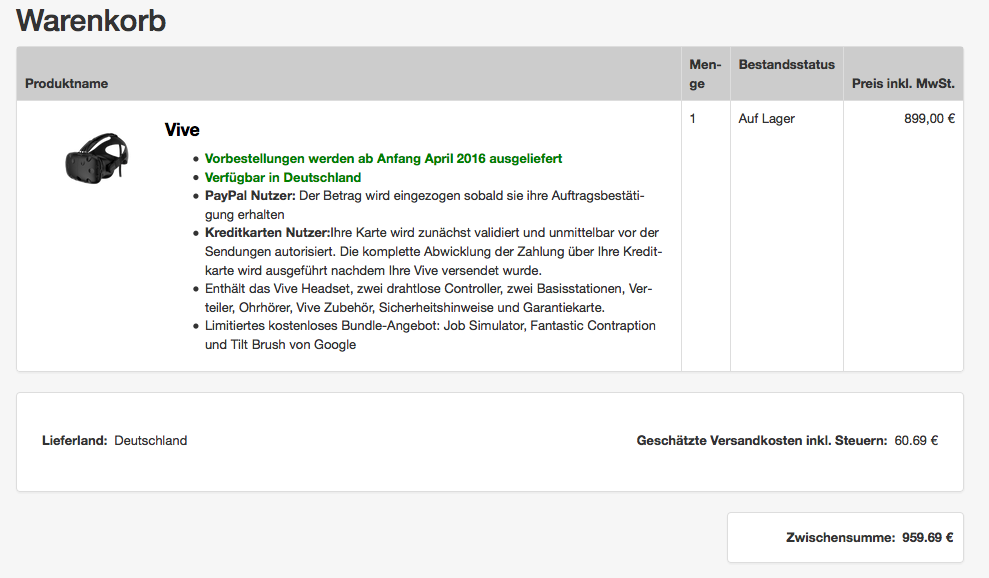Click the PayPal Nutzer bullet label
This screenshot has height=578, width=989.
click(x=250, y=196)
